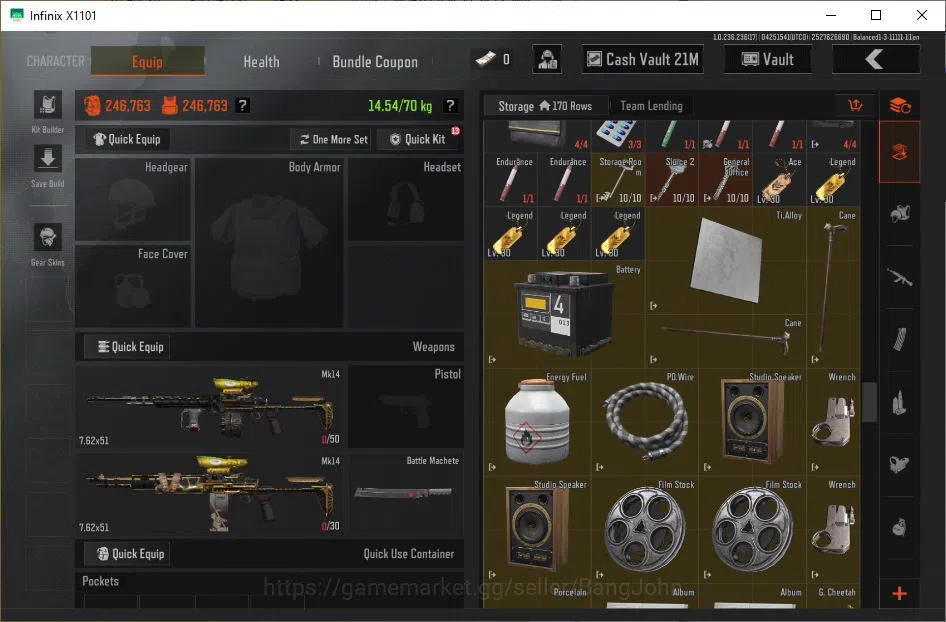Select the upright Cane item
Image resolution: width=946 pixels, height=622 pixels.
tap(834, 287)
